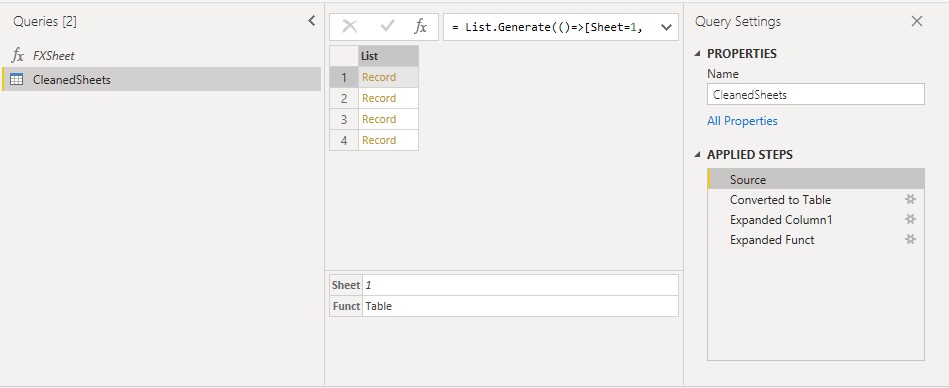
Task: Select the Converted to Table step
Action: [x=815, y=200]
